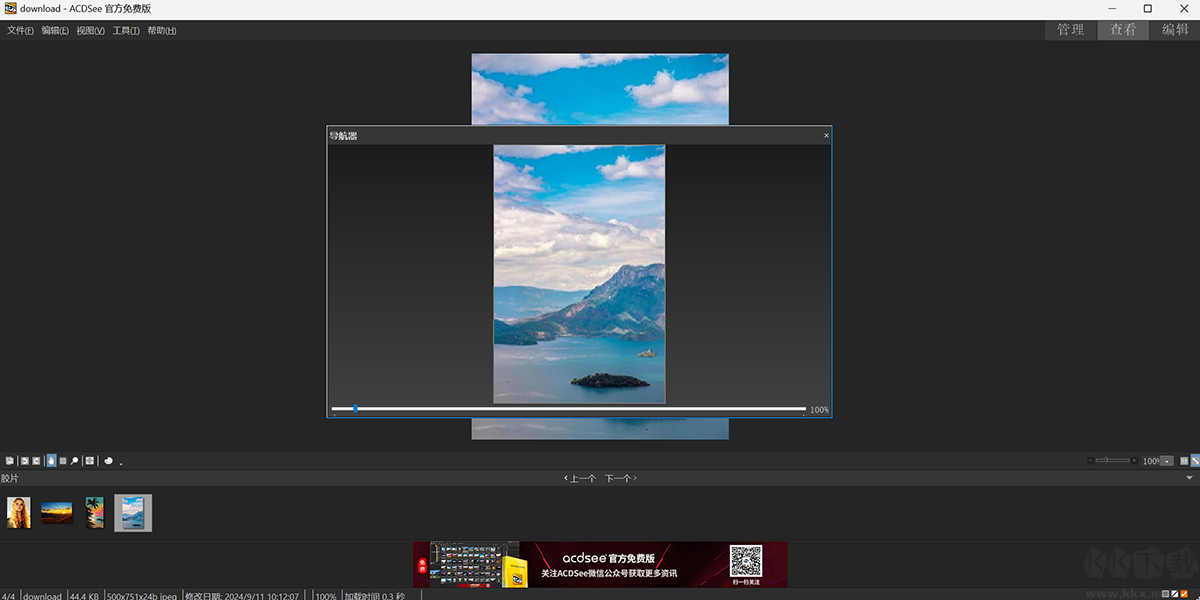This screenshot has width=1200, height=600.
Task: Click the gray status bar icon
Action: click(1165, 595)
